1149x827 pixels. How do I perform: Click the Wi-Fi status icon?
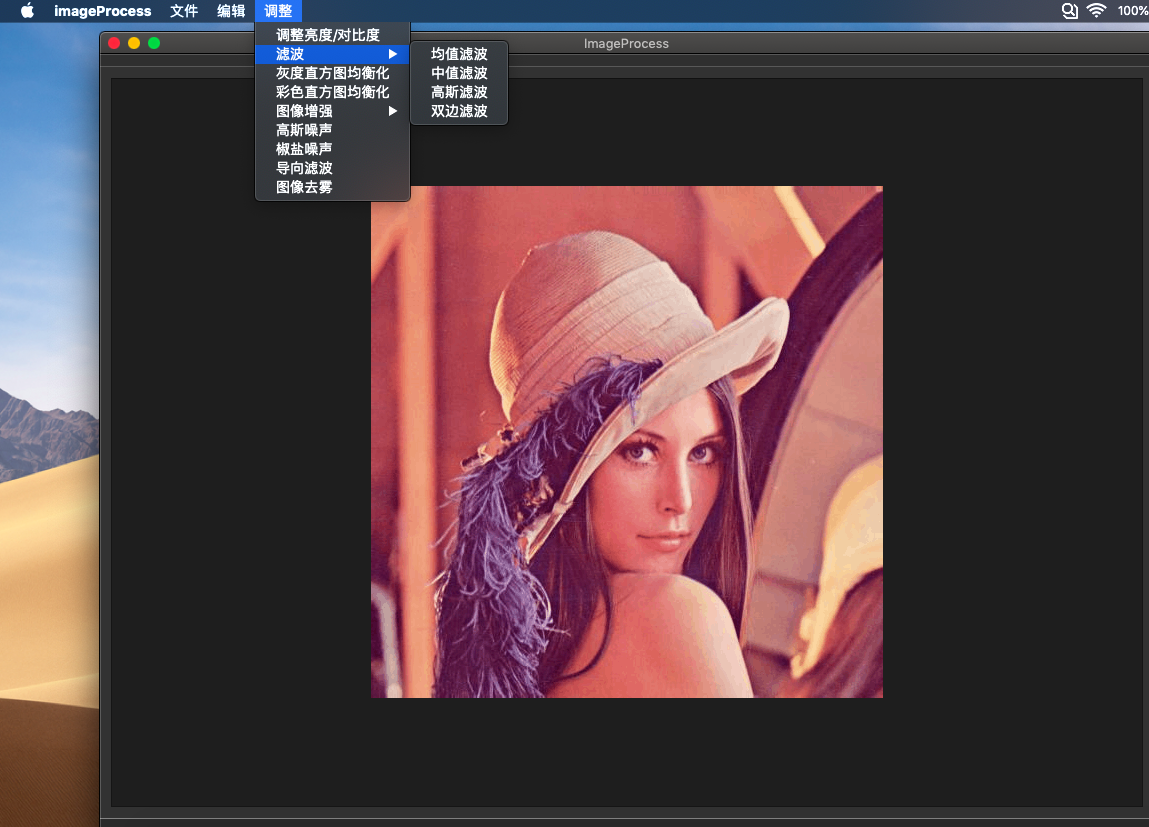(1096, 11)
